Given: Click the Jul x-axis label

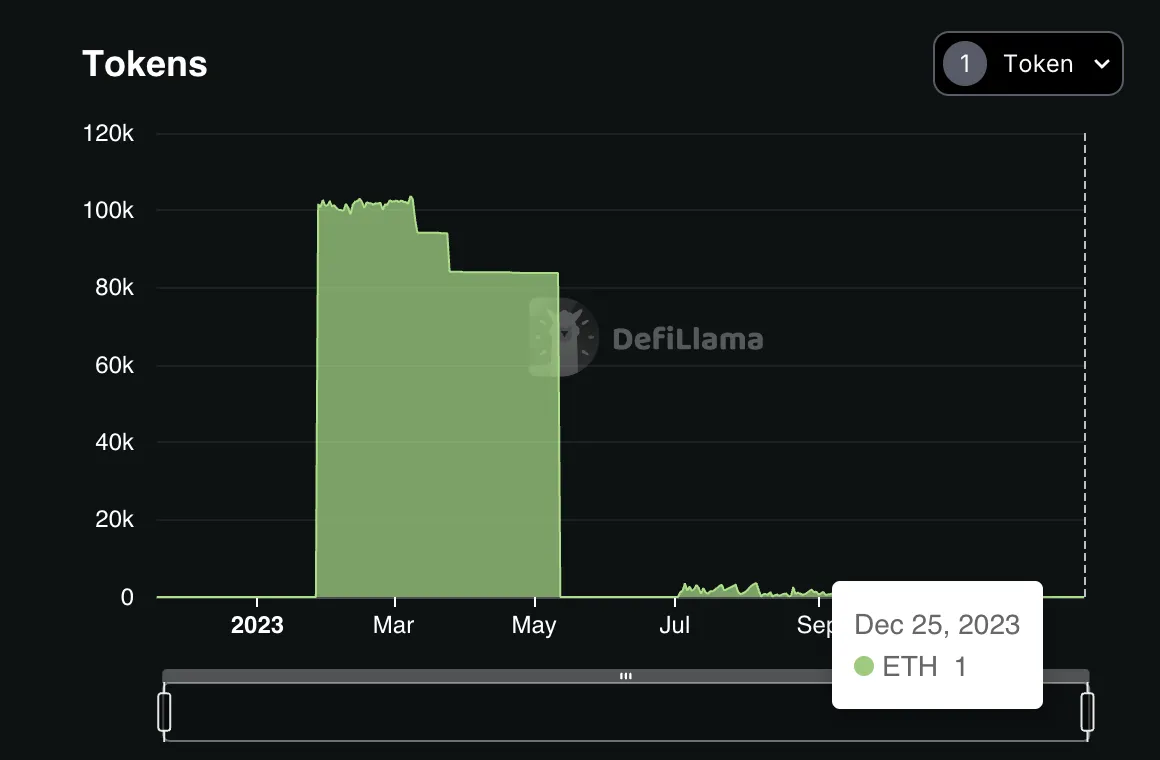Looking at the screenshot, I should click(675, 626).
